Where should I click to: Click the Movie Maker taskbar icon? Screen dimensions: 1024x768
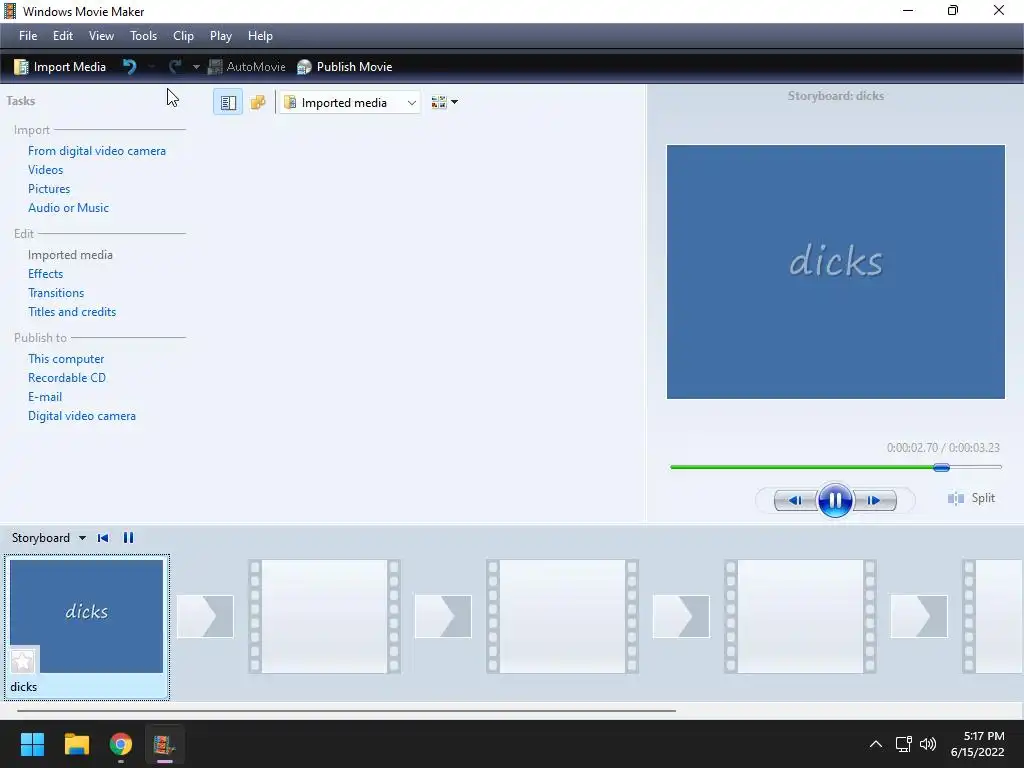pos(165,744)
